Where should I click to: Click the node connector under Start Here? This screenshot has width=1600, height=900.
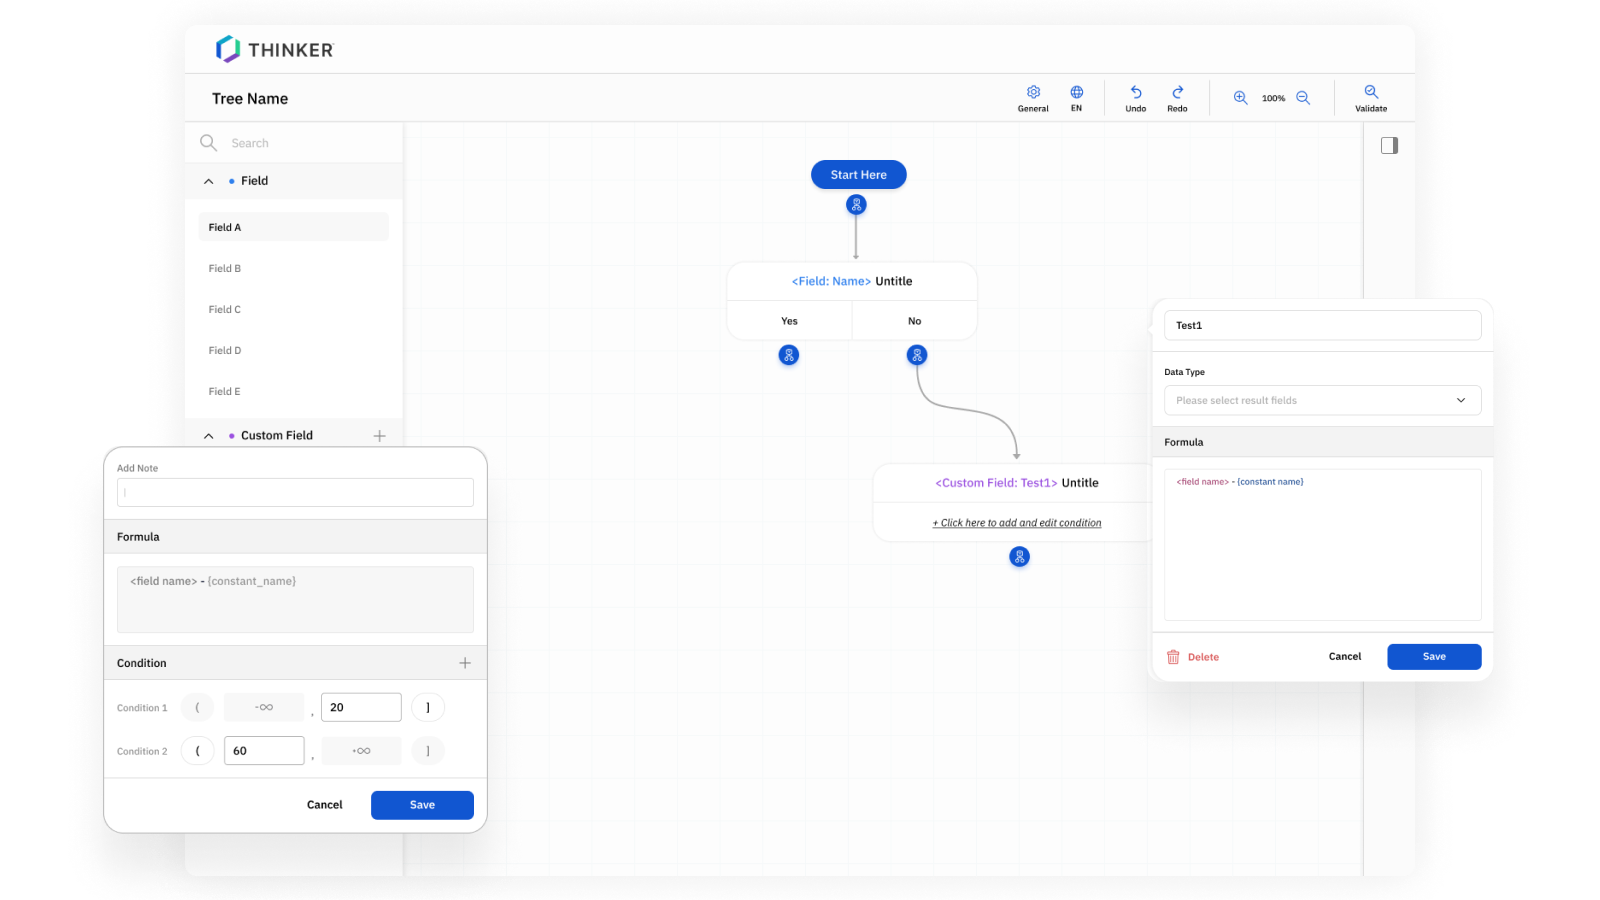click(x=856, y=205)
